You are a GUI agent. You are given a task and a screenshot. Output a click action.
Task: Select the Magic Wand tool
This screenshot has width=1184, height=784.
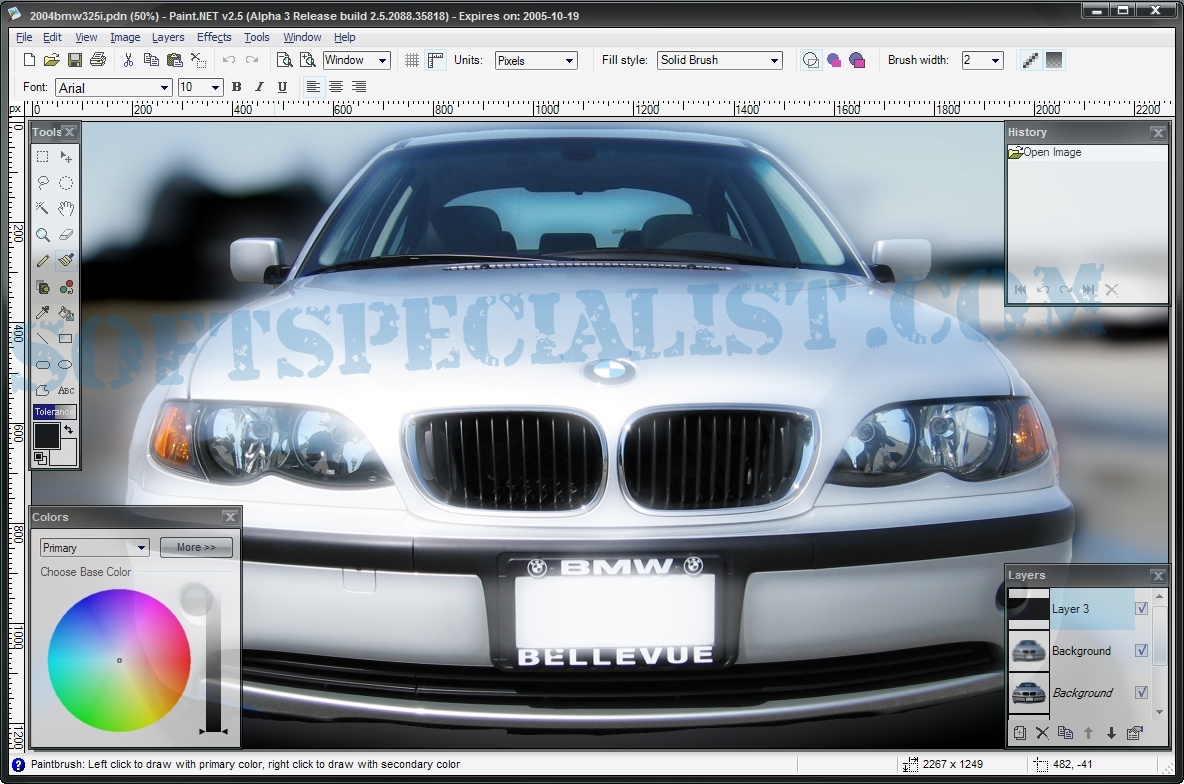42,208
